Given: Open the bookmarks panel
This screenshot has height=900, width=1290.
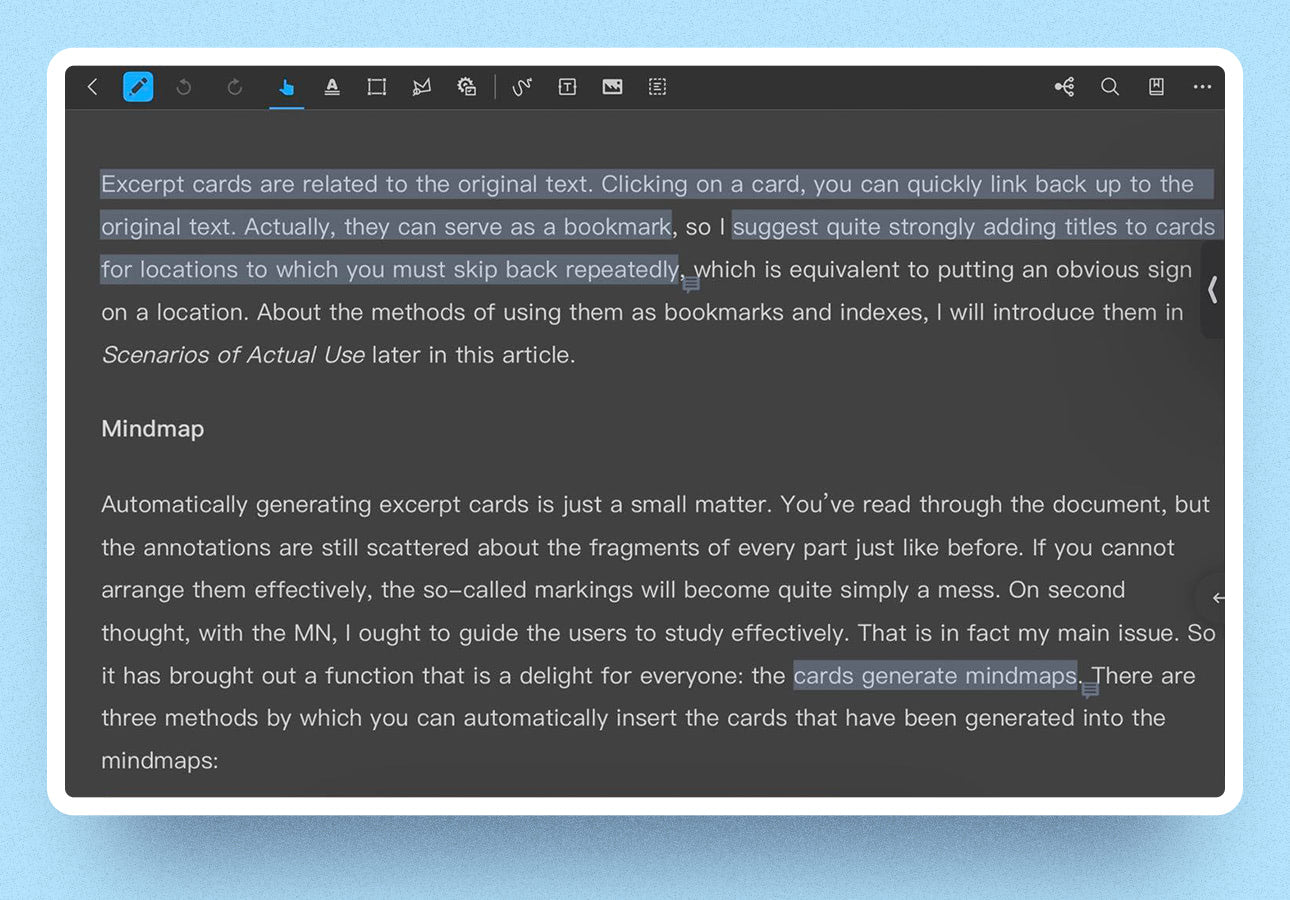Looking at the screenshot, I should coord(1156,87).
